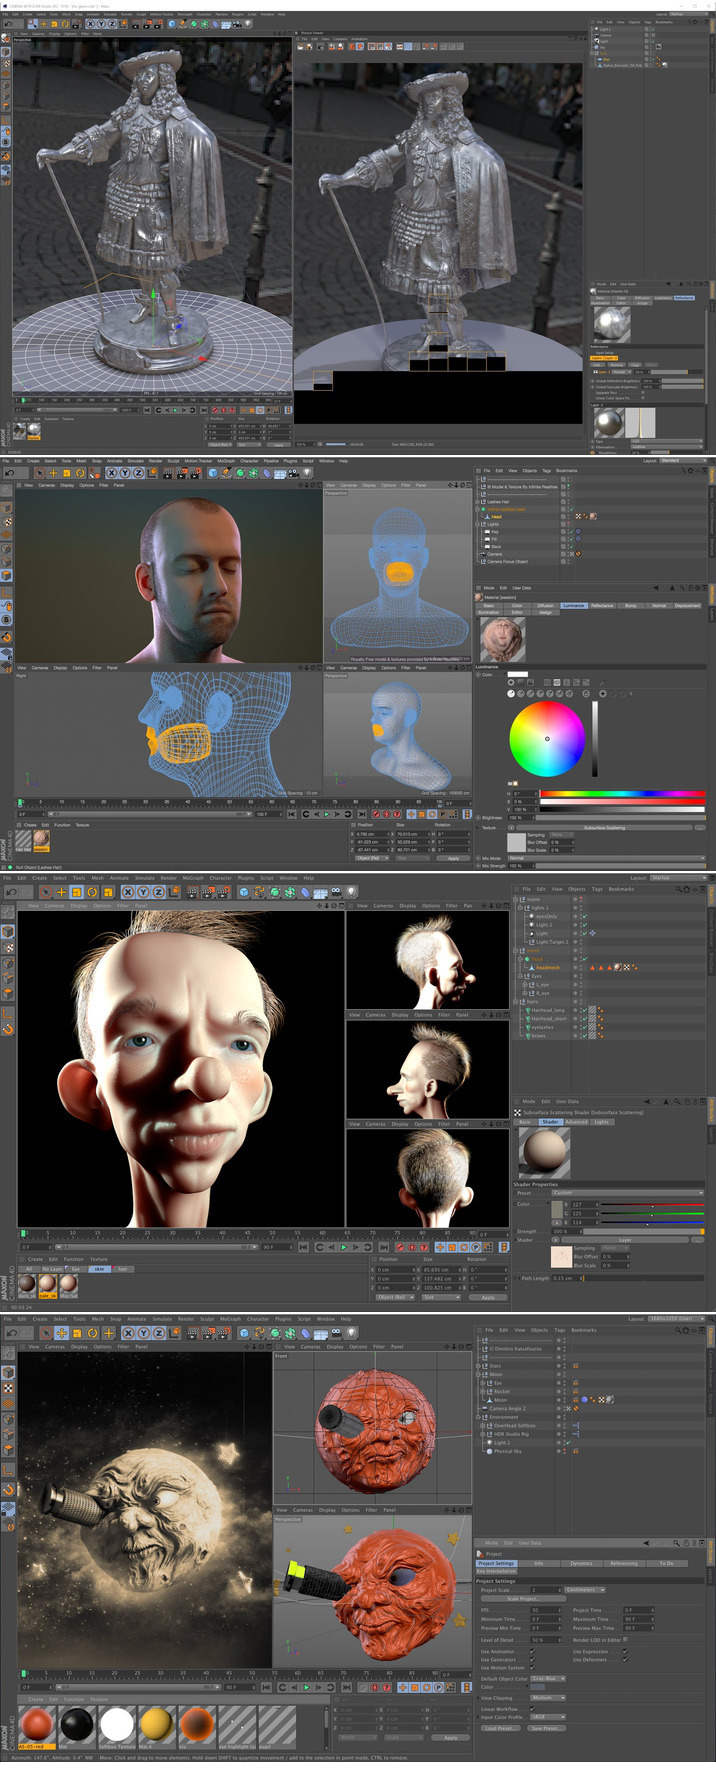This screenshot has width=716, height=1772.
Task: Toggle the Use Motion System checkbox
Action: tap(532, 1668)
